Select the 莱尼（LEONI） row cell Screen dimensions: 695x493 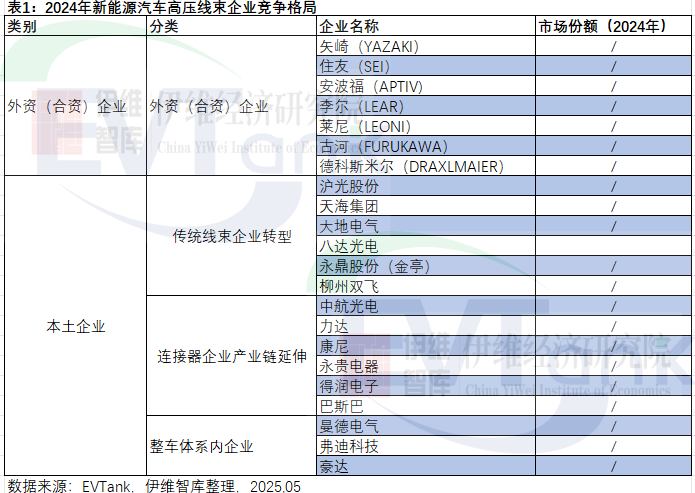coord(364,126)
